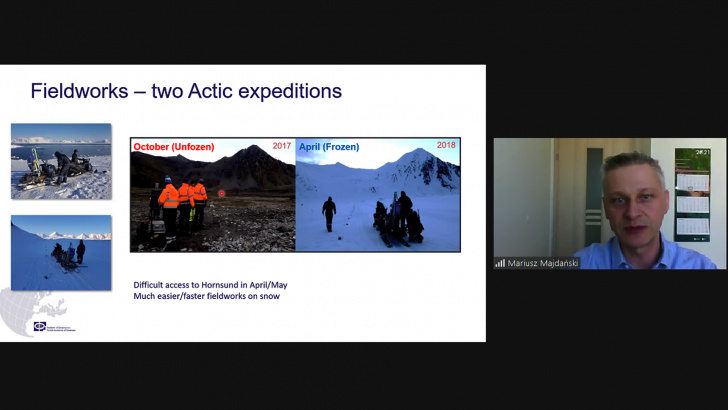This screenshot has width=728, height=410.
Task: Click the institute logo on the slide
Action: tap(40, 326)
